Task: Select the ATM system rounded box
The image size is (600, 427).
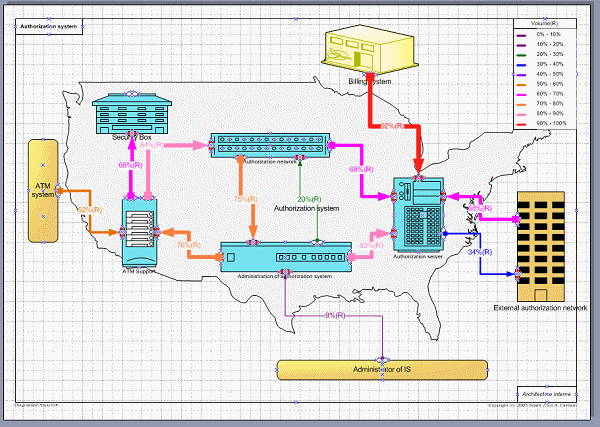Action: click(x=43, y=191)
